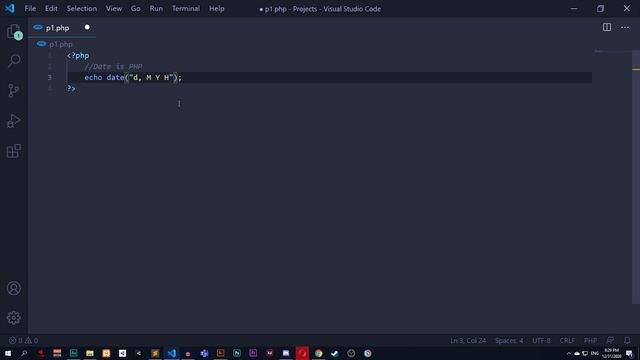This screenshot has width=640, height=360.
Task: Open Google Chrome from taskbar
Action: click(x=318, y=353)
